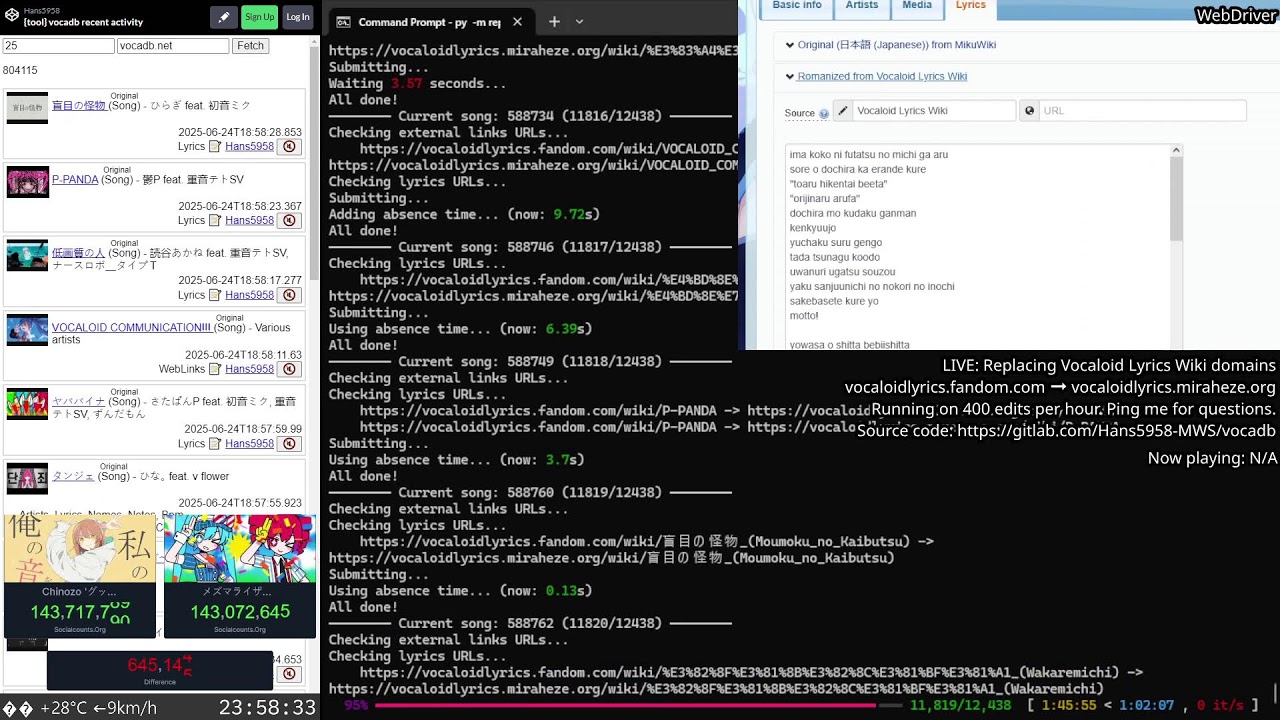Click the Command Prompt tab icon
This screenshot has width=1280, height=720.
click(343, 22)
